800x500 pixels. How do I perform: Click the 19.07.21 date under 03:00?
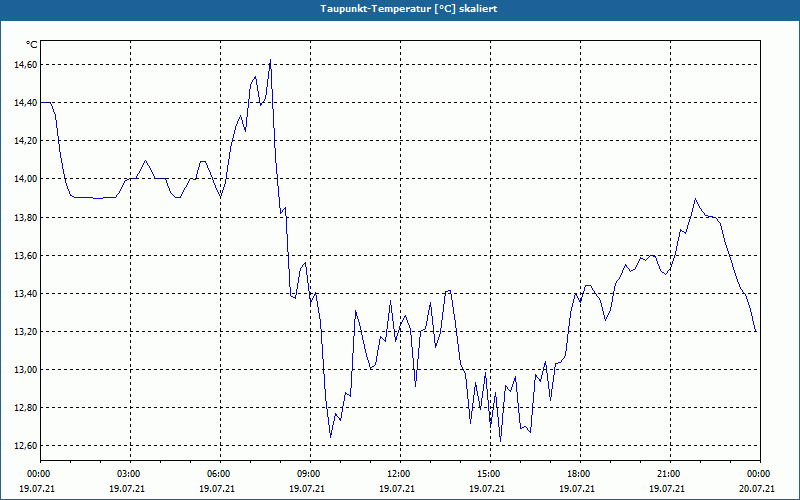point(127,489)
